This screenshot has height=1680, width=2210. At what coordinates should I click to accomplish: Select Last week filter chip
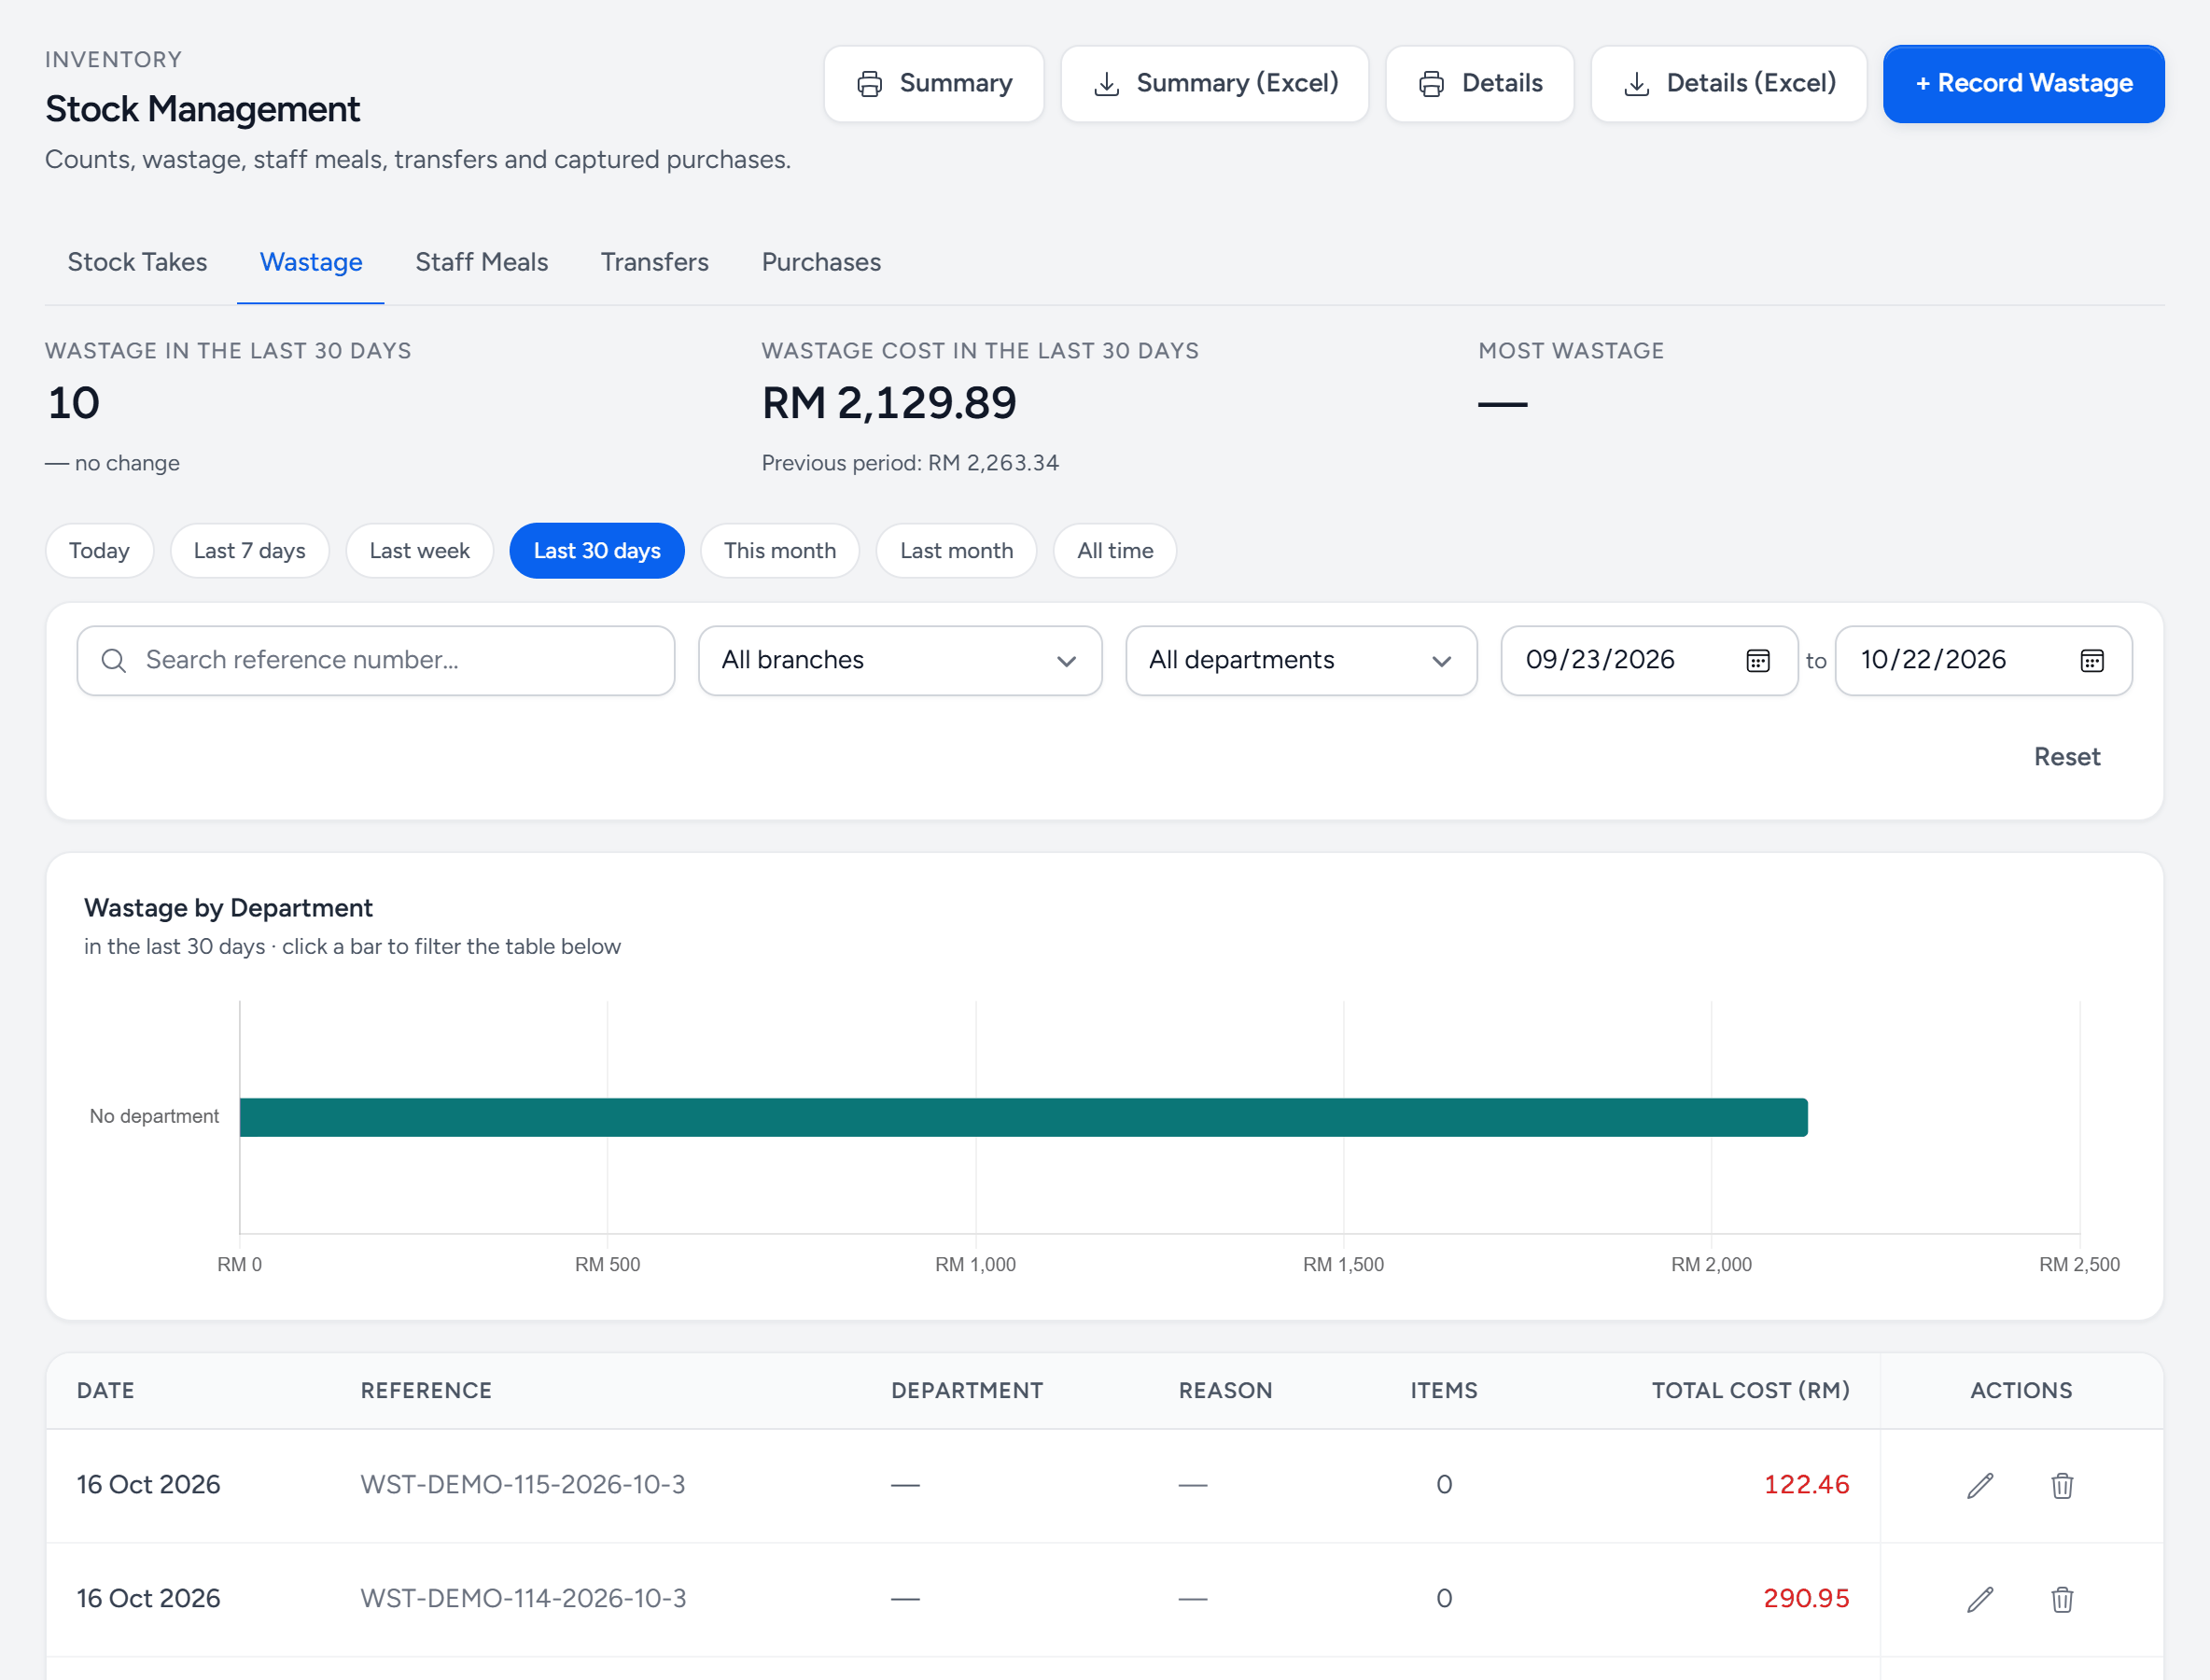[419, 551]
